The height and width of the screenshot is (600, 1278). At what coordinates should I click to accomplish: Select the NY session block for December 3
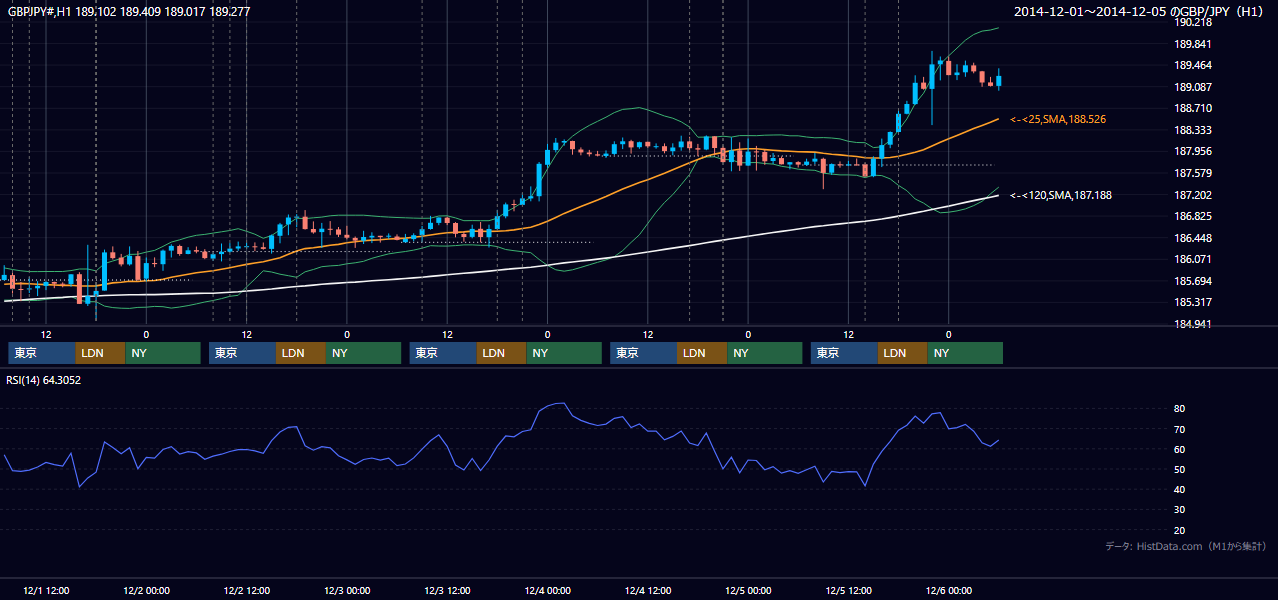tap(564, 353)
